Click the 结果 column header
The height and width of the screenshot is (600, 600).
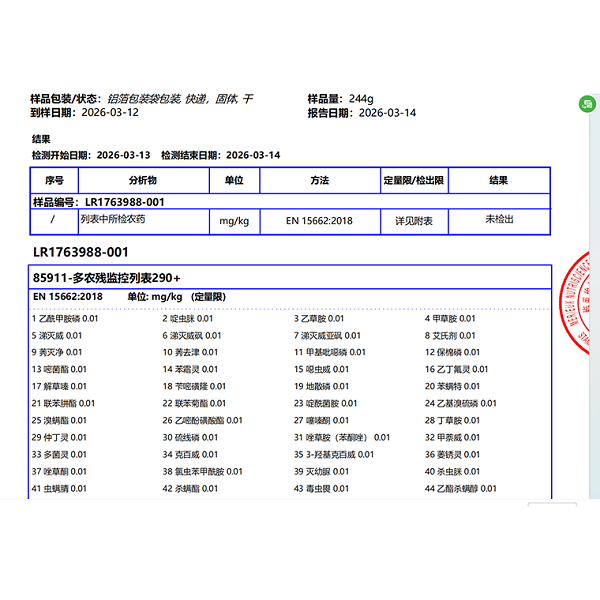click(x=498, y=181)
